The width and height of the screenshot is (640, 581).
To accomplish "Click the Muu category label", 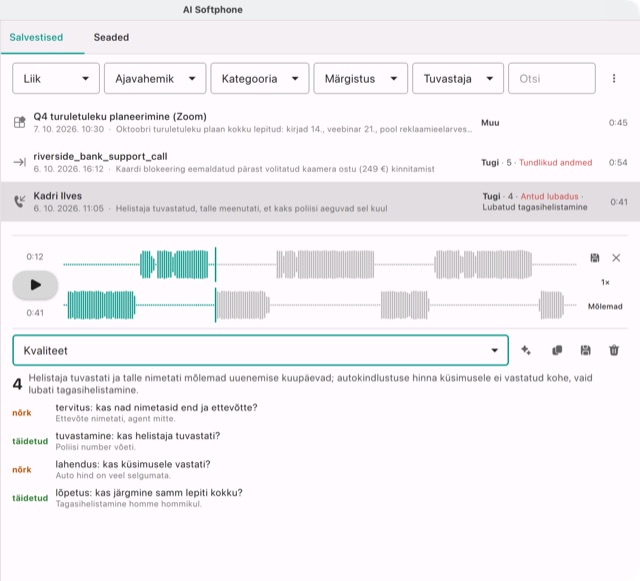I will point(490,122).
